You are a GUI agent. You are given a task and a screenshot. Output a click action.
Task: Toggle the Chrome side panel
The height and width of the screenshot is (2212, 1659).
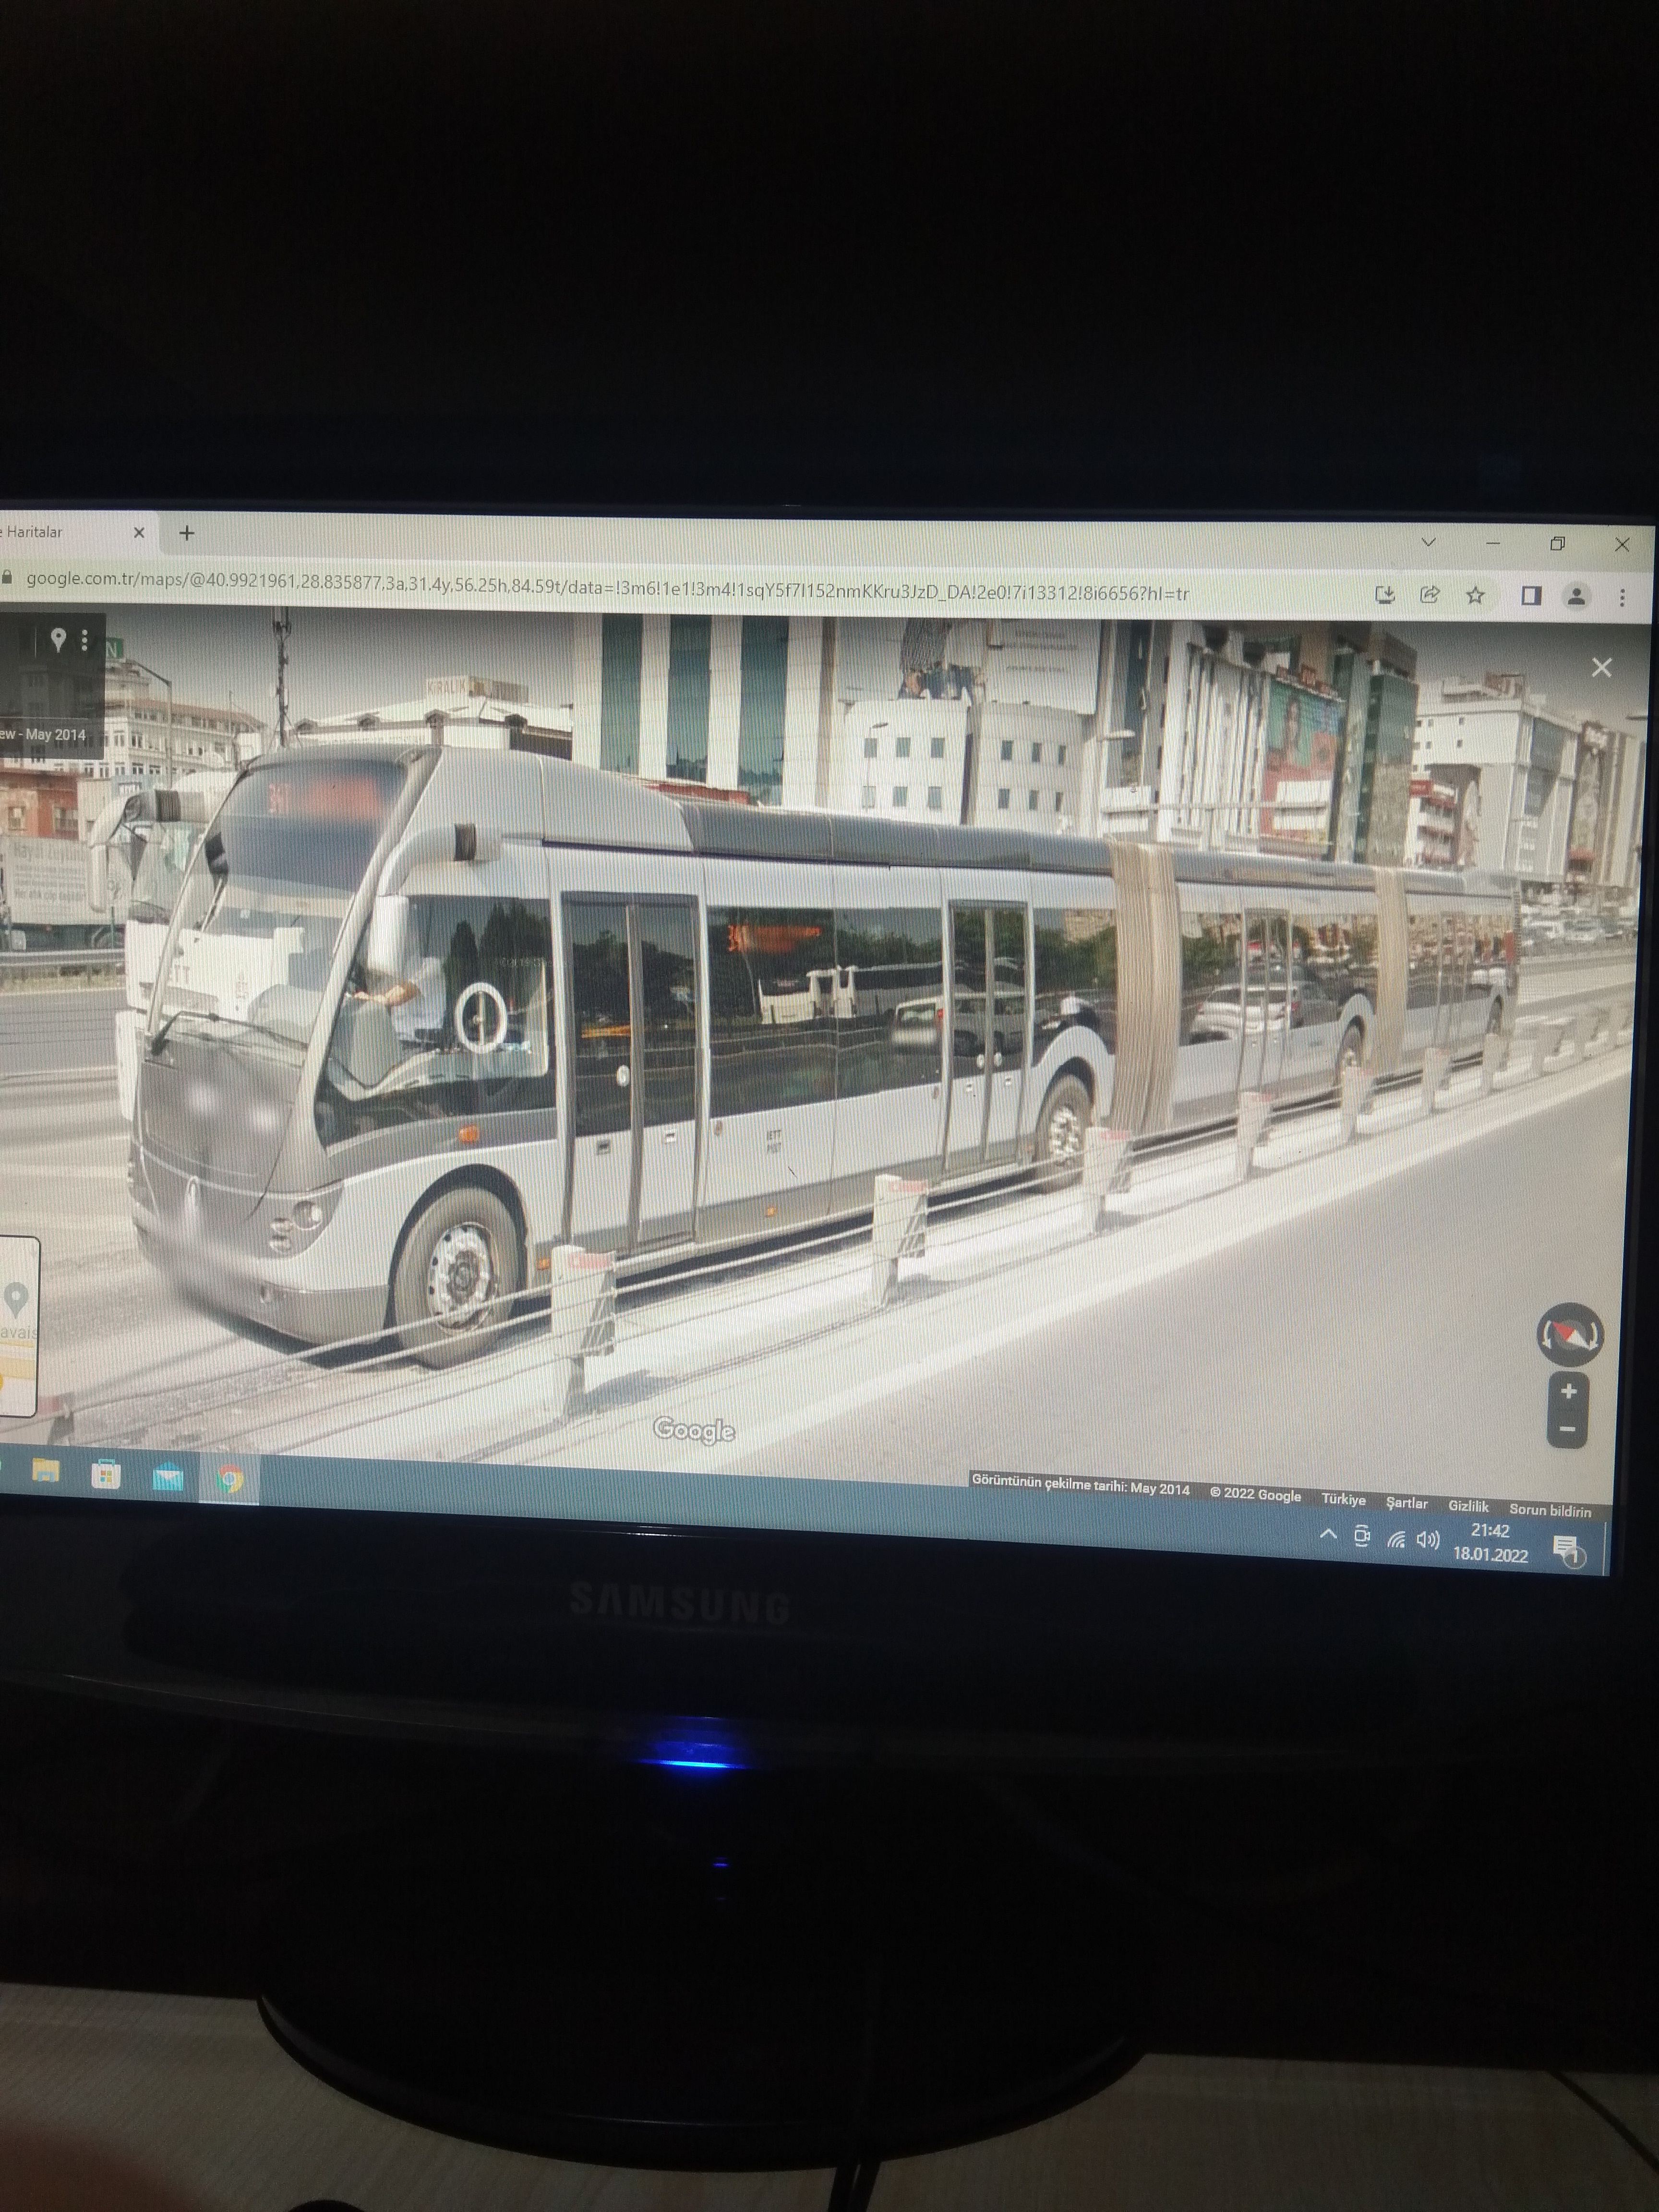coord(1530,596)
